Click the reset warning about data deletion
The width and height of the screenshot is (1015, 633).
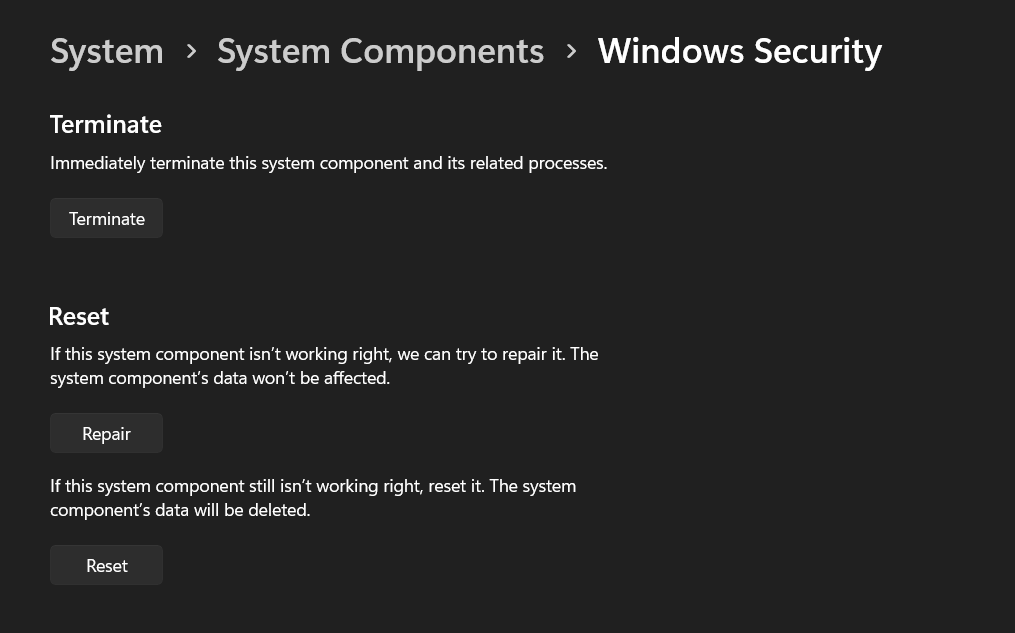click(x=313, y=497)
